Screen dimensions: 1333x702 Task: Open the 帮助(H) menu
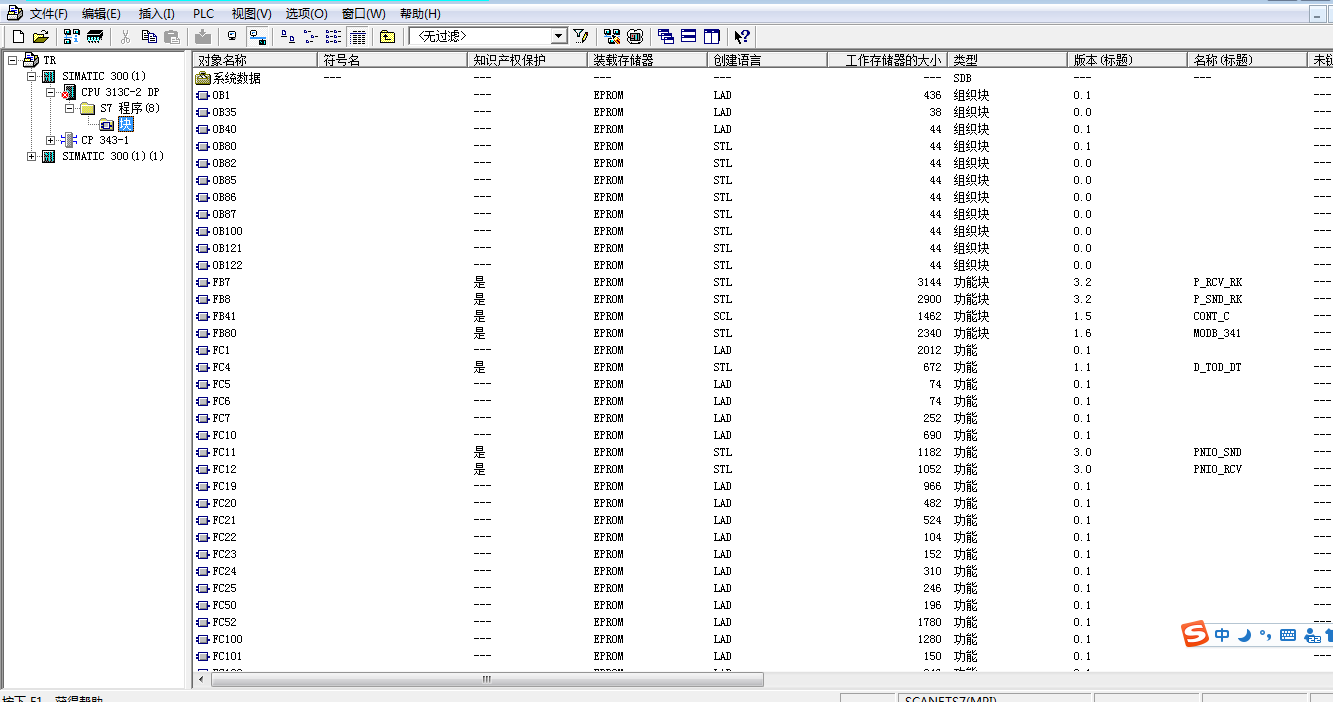click(x=420, y=14)
